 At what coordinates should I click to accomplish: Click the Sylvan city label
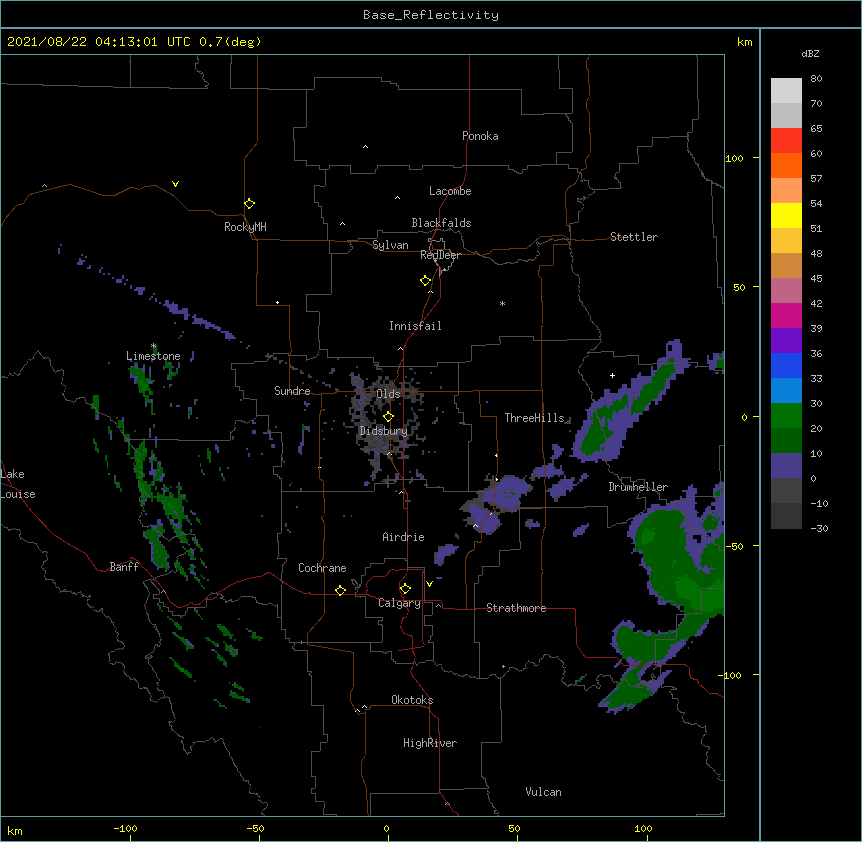(x=390, y=245)
